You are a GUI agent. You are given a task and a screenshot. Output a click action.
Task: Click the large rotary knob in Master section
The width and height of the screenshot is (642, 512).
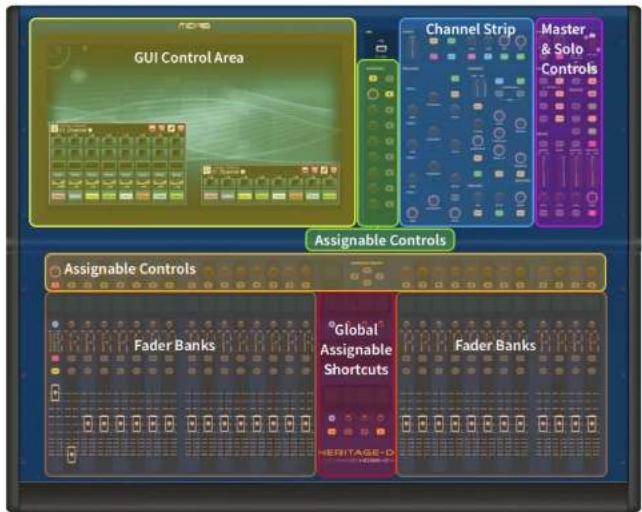coord(592,198)
